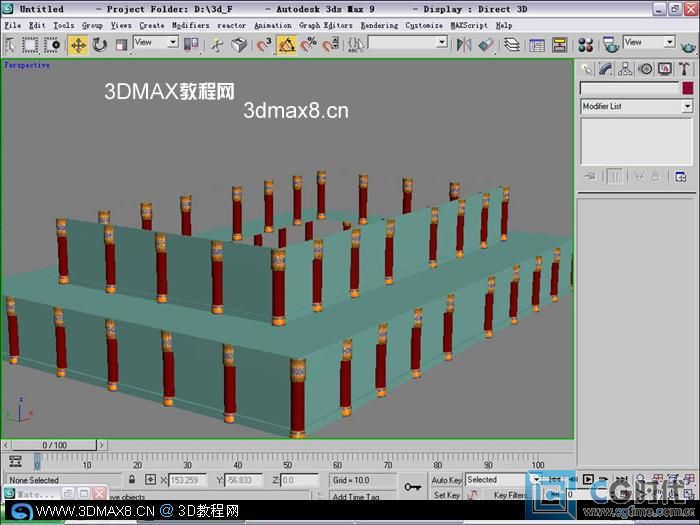This screenshot has width=700, height=525.
Task: Toggle Auto Key animation mode
Action: click(446, 480)
